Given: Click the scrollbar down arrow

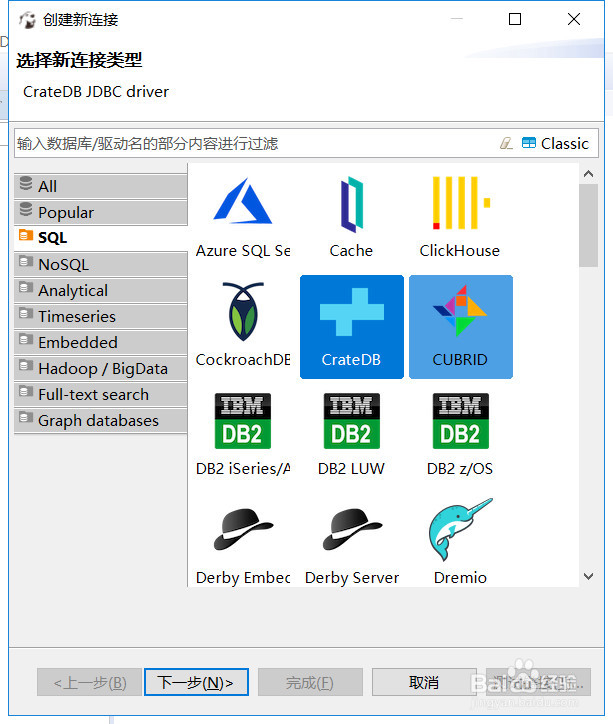Looking at the screenshot, I should (x=588, y=576).
